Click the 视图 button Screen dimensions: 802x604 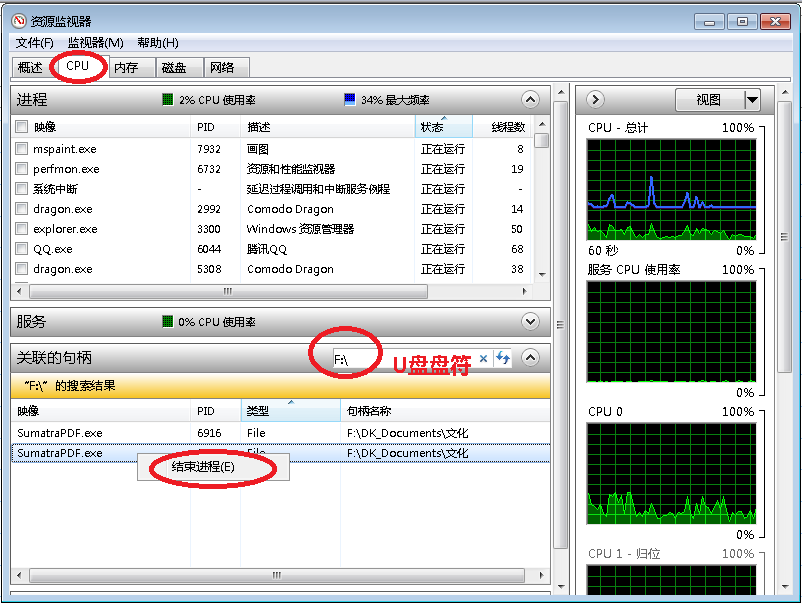click(708, 99)
